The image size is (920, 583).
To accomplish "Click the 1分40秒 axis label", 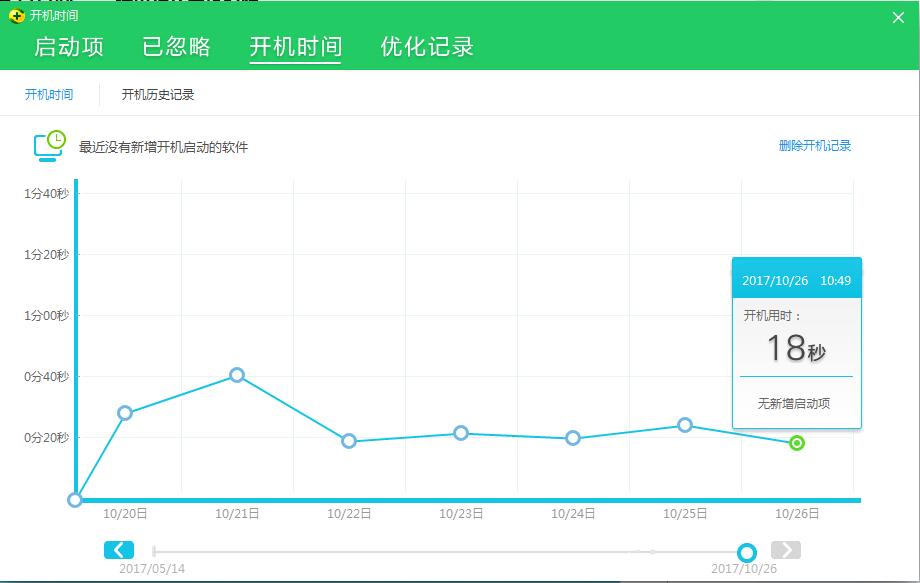I will click(46, 194).
